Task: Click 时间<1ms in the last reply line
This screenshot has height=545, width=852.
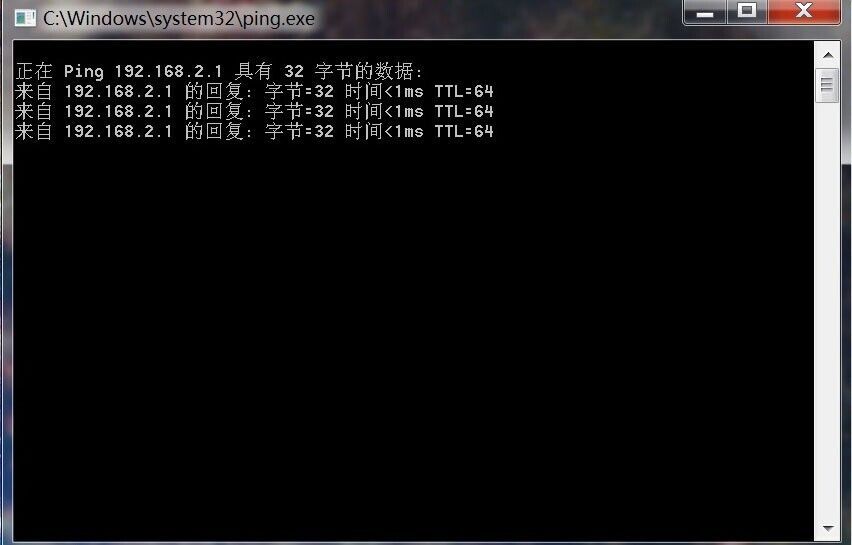Action: tap(384, 131)
